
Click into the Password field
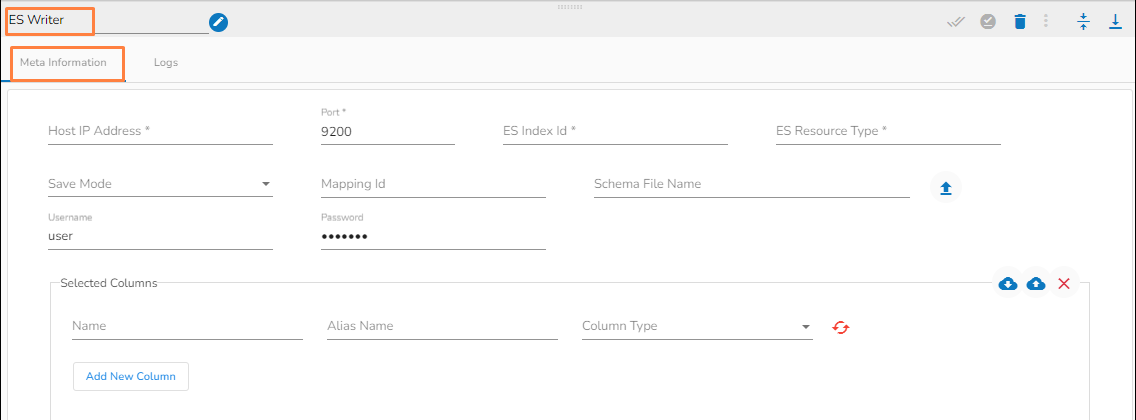[433, 236]
